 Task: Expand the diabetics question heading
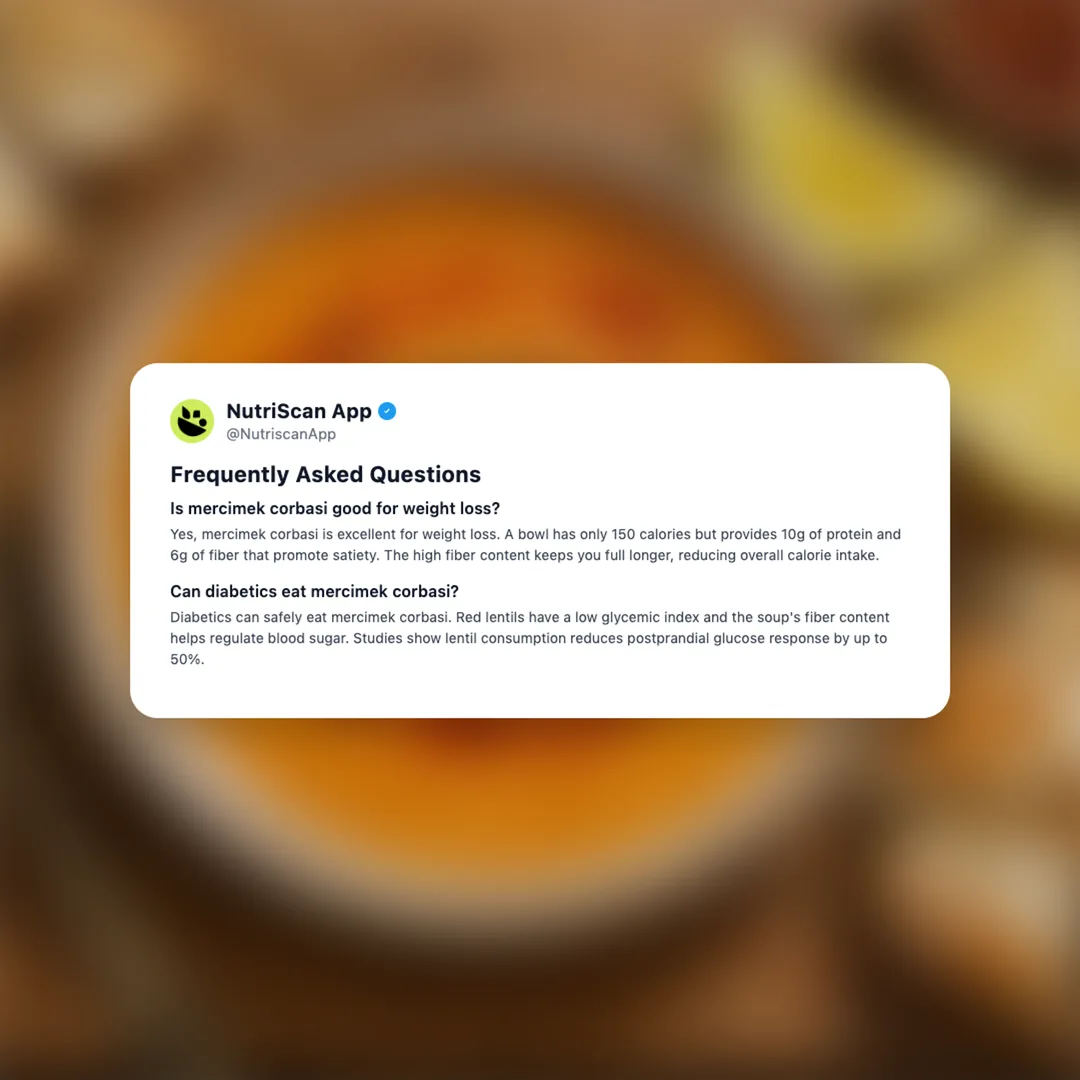(x=314, y=592)
